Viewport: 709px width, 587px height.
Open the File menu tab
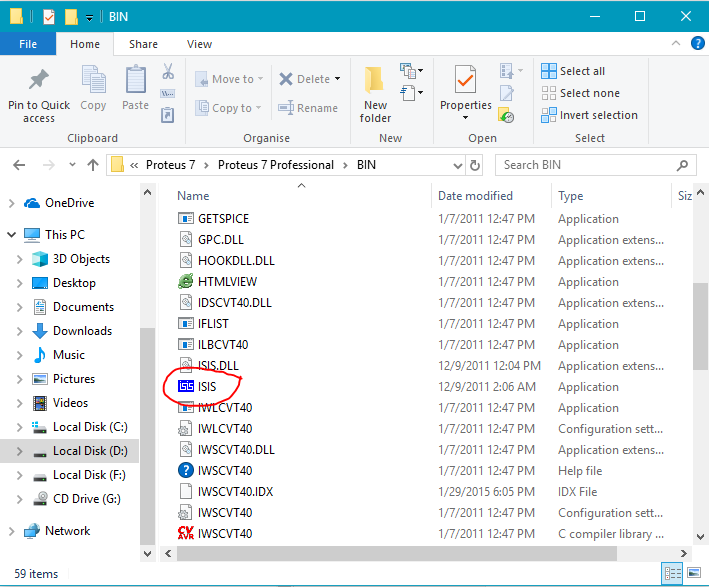[28, 44]
